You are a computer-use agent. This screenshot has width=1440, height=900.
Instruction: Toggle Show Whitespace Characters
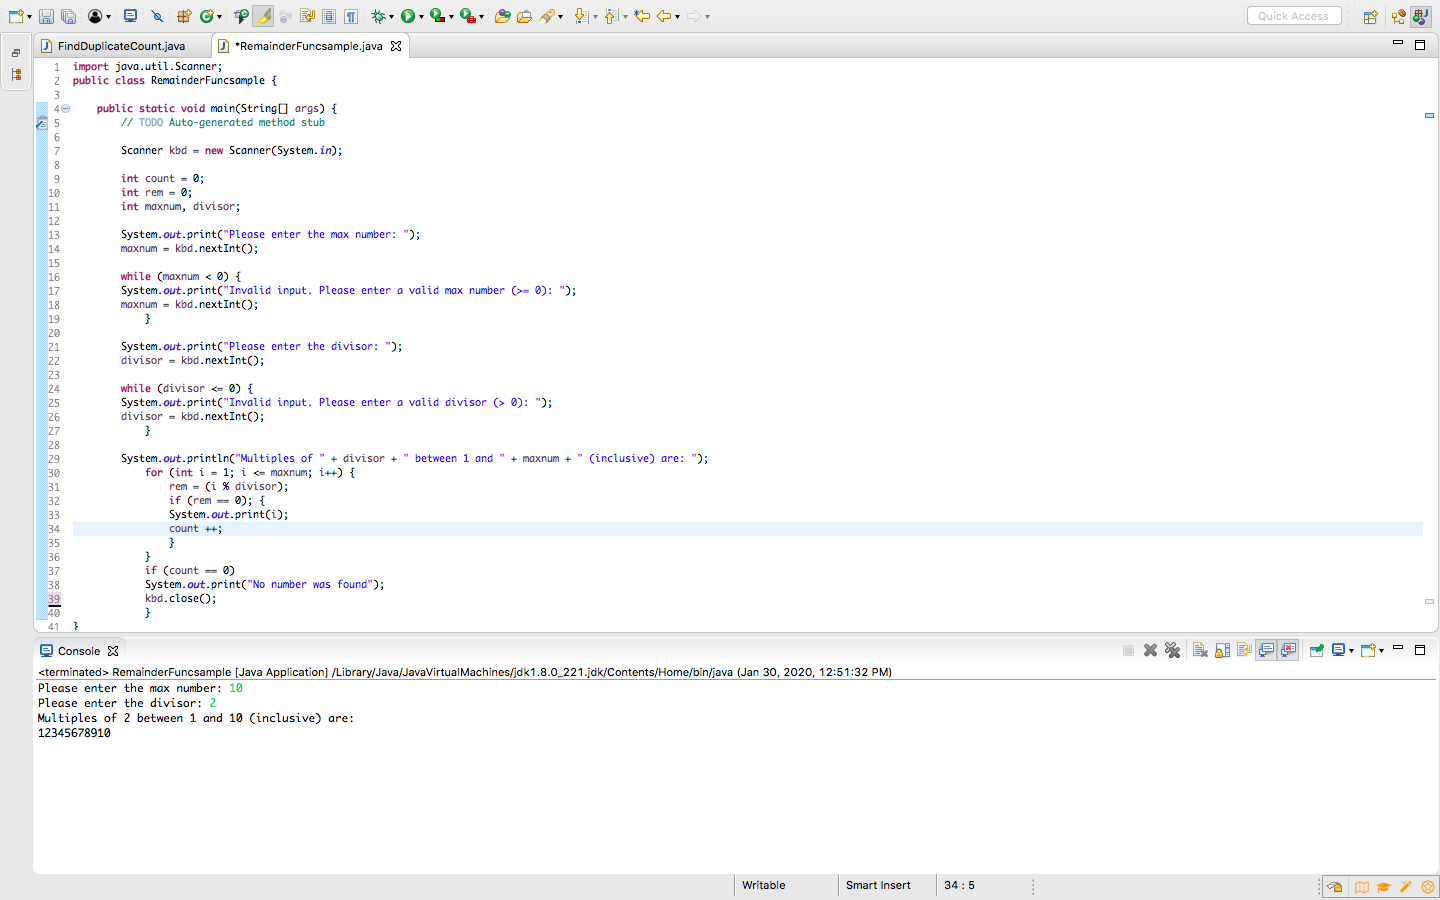(351, 16)
